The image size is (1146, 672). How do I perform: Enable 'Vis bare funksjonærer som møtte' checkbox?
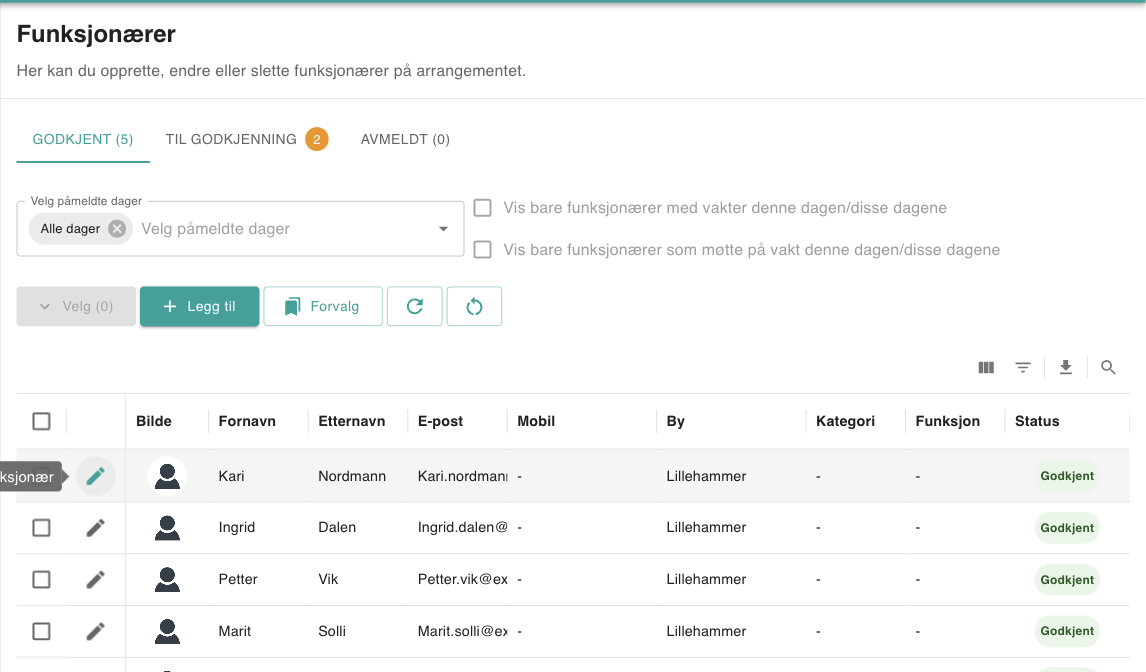pos(482,249)
